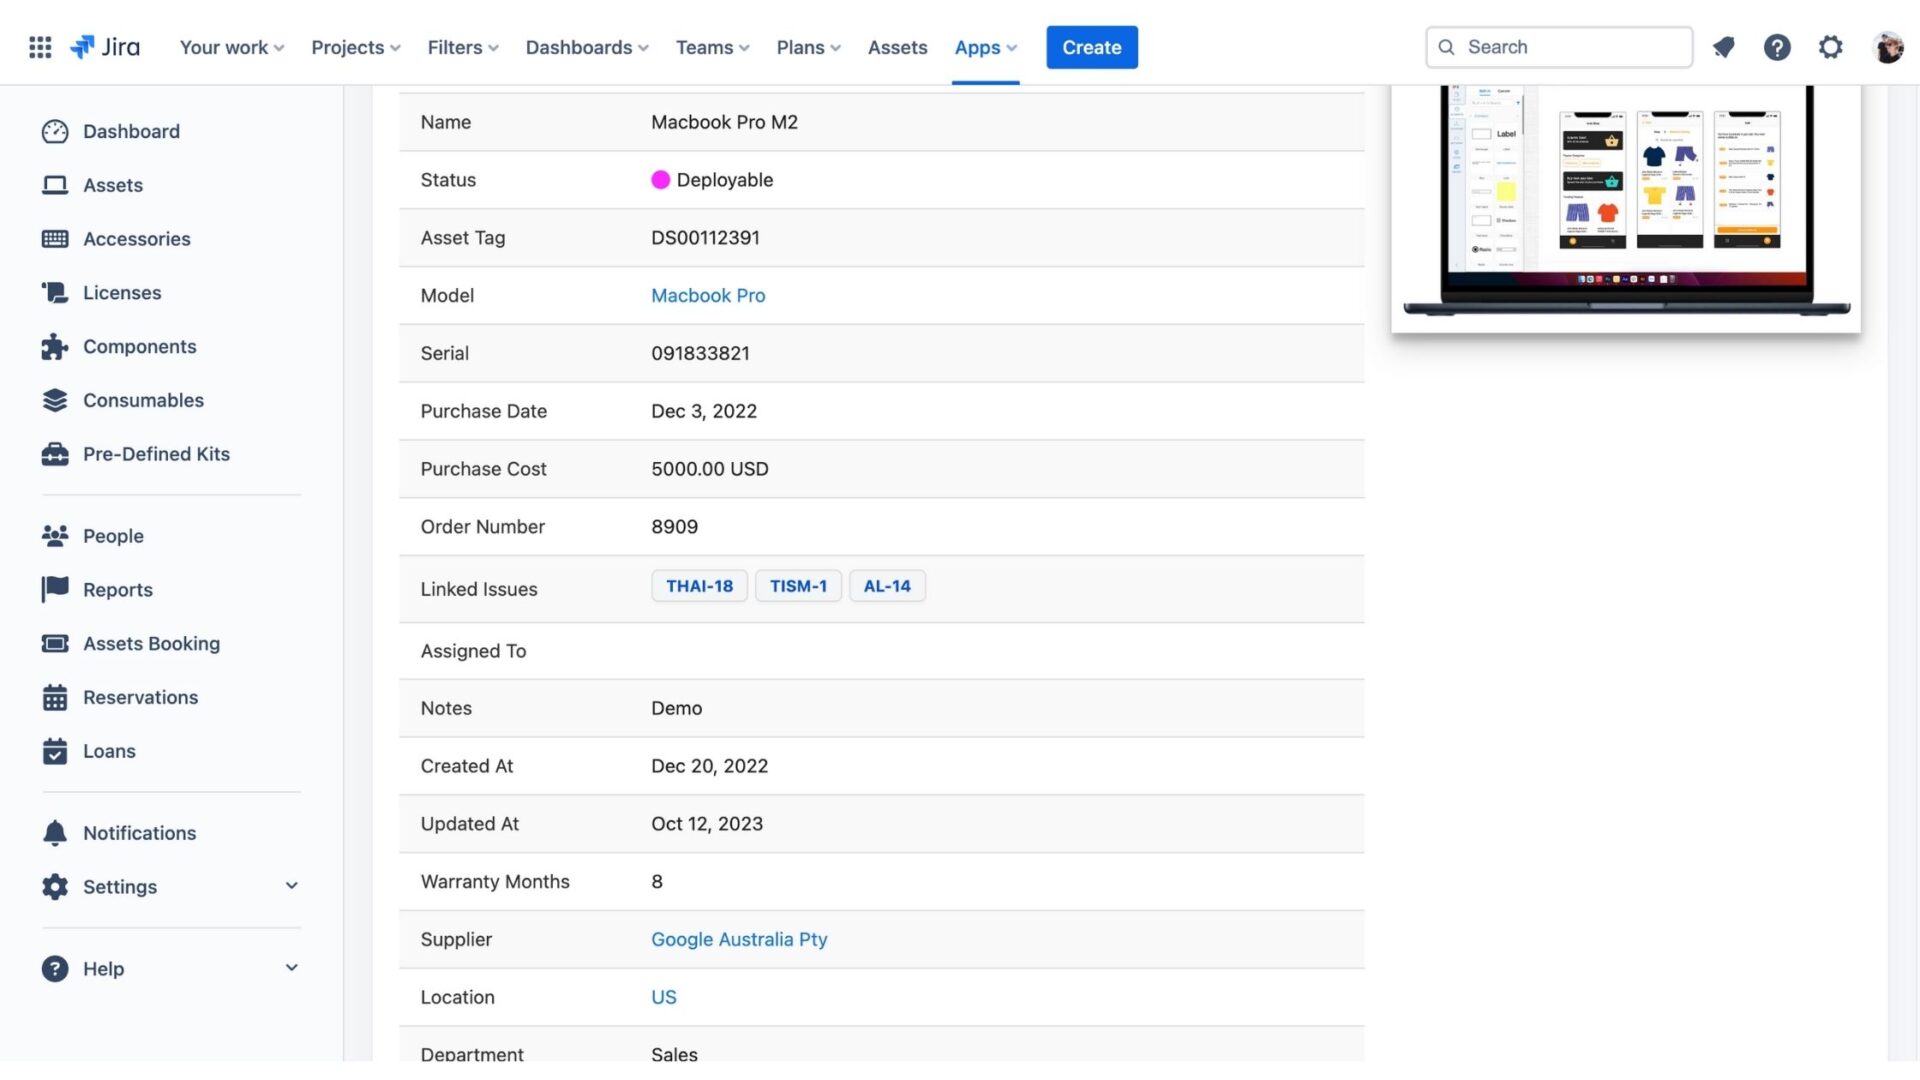
Task: Click the Help question mark icon in sidebar
Action: [55, 969]
